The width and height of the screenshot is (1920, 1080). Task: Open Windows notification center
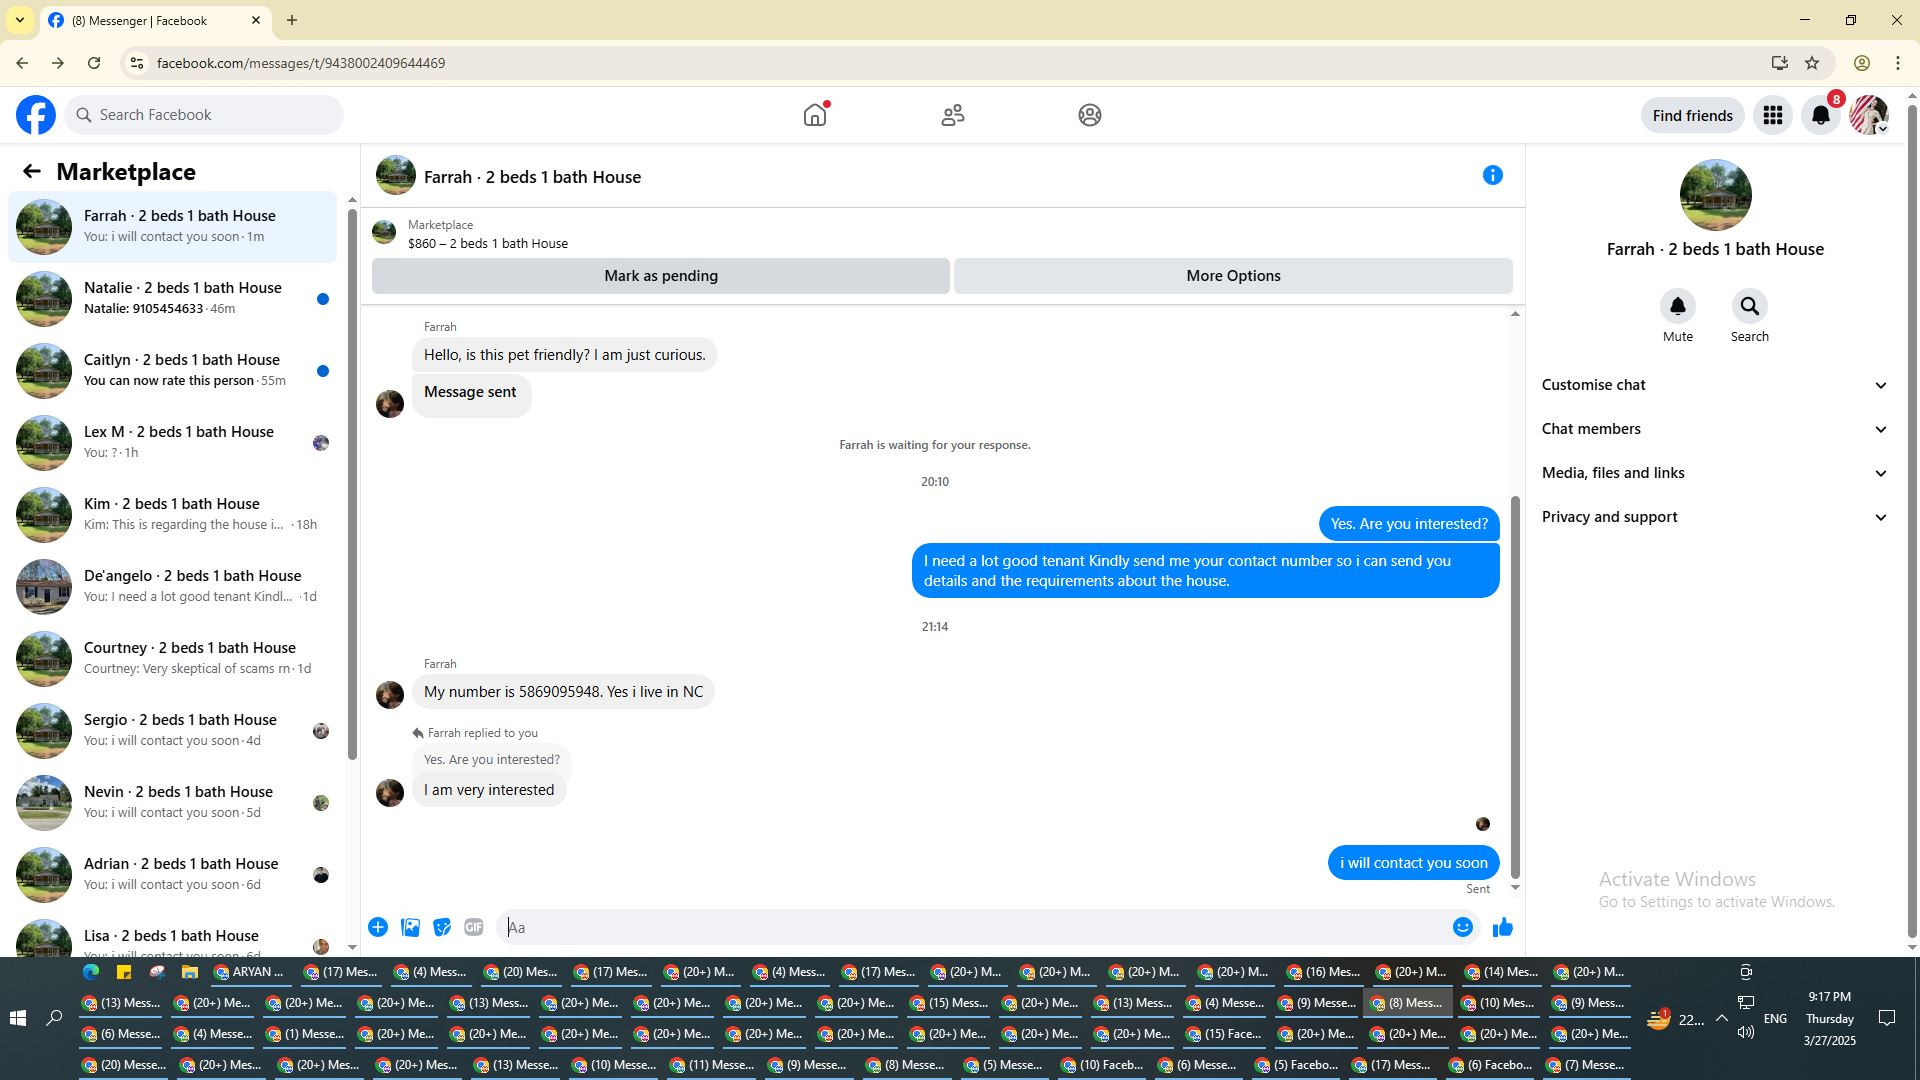[1887, 1018]
